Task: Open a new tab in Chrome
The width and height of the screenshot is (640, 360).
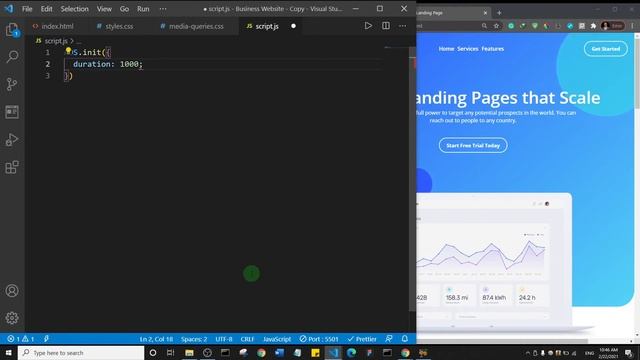Action: [x=499, y=13]
